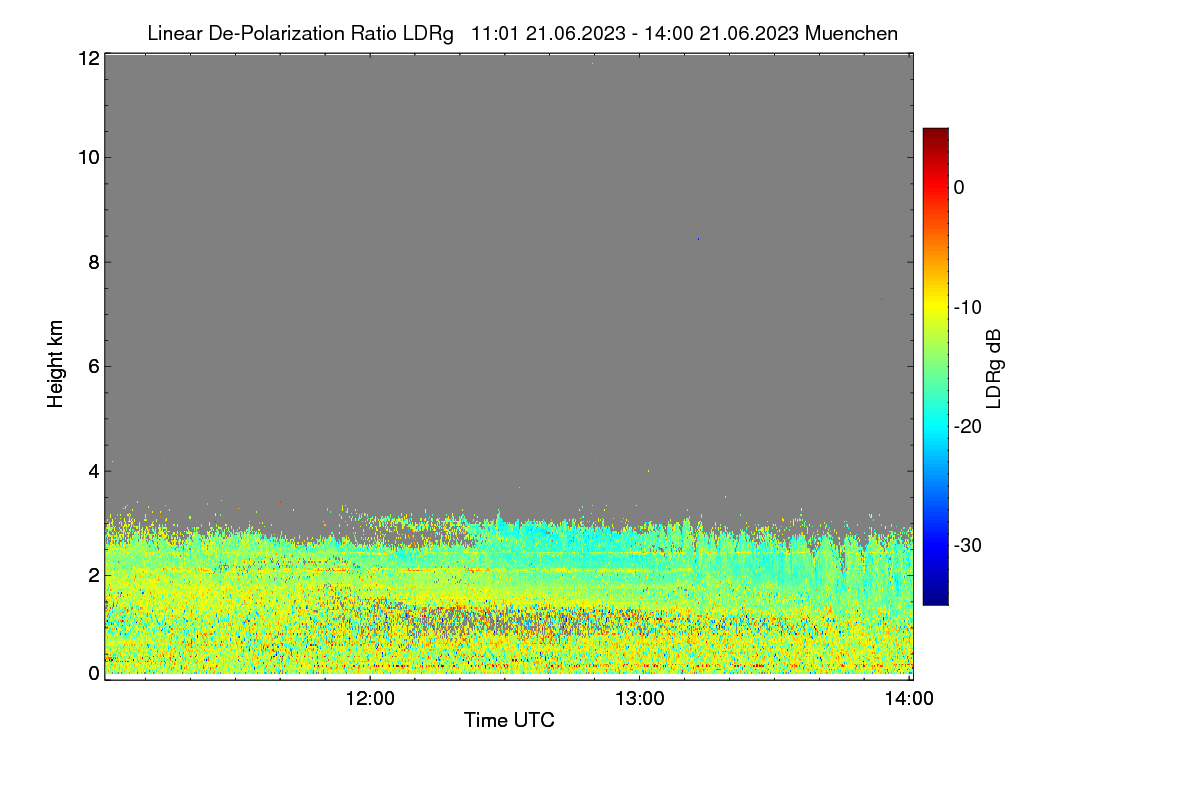This screenshot has width=1200, height=800.
Task: Click the dark red top of the colorbar
Action: coord(935,135)
